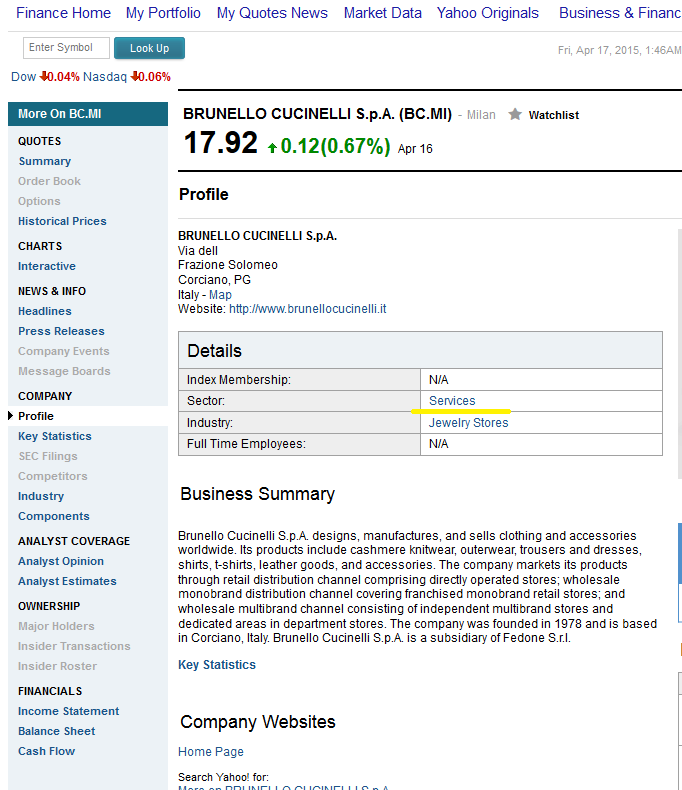Click the red Nasdaq down arrow
The width and height of the screenshot is (682, 790).
click(134, 77)
